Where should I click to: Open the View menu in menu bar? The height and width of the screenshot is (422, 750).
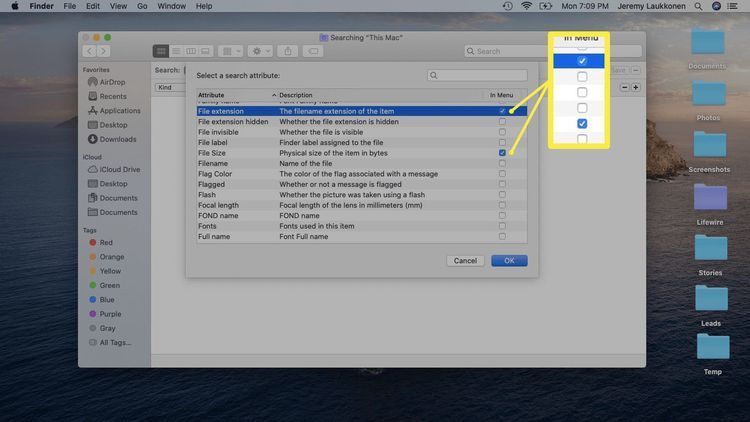pos(117,6)
